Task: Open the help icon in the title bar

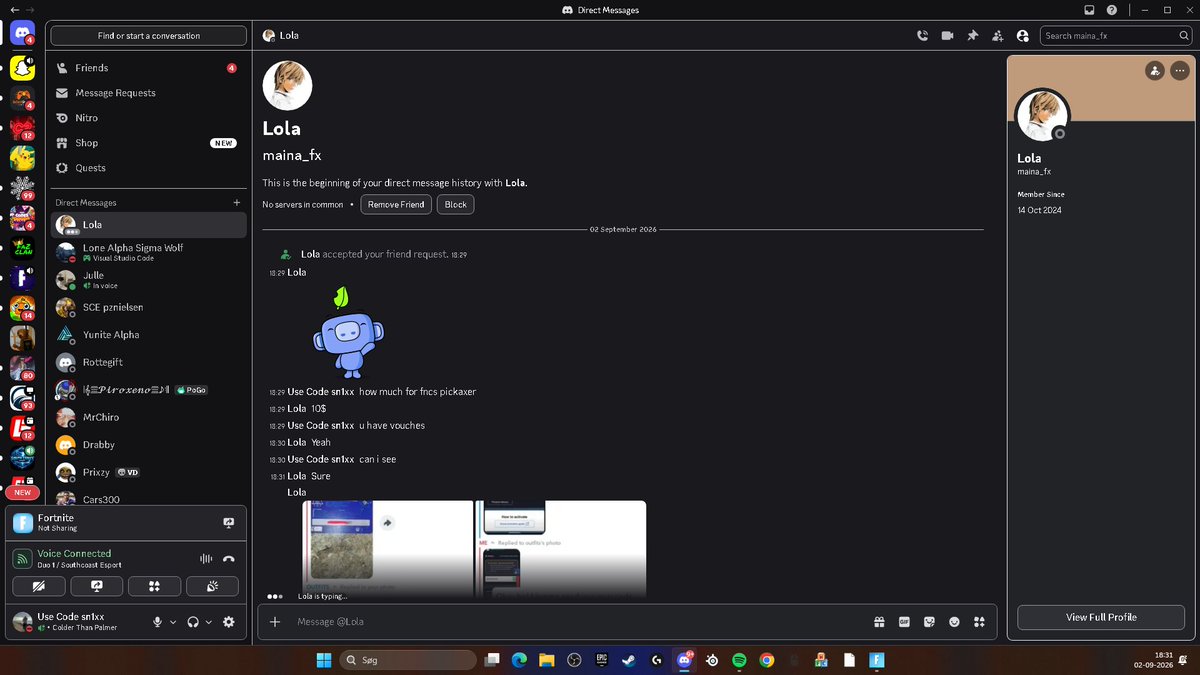Action: click(1112, 10)
